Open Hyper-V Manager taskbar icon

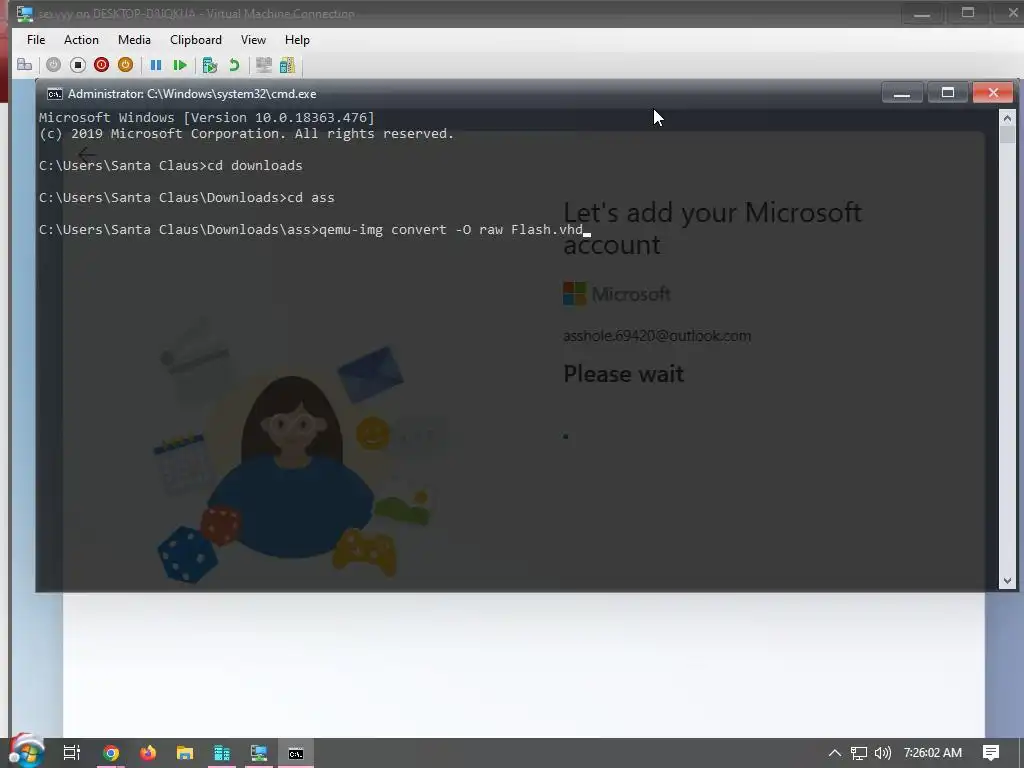(222, 753)
